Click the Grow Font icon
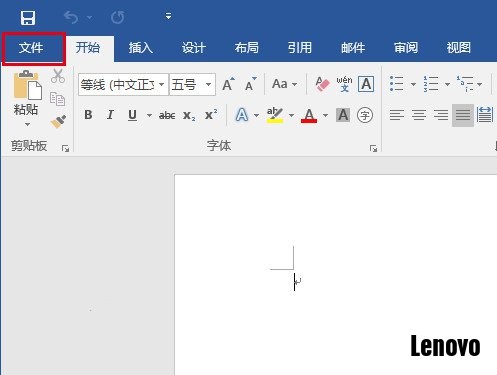Image resolution: width=497 pixels, height=375 pixels. tap(228, 84)
